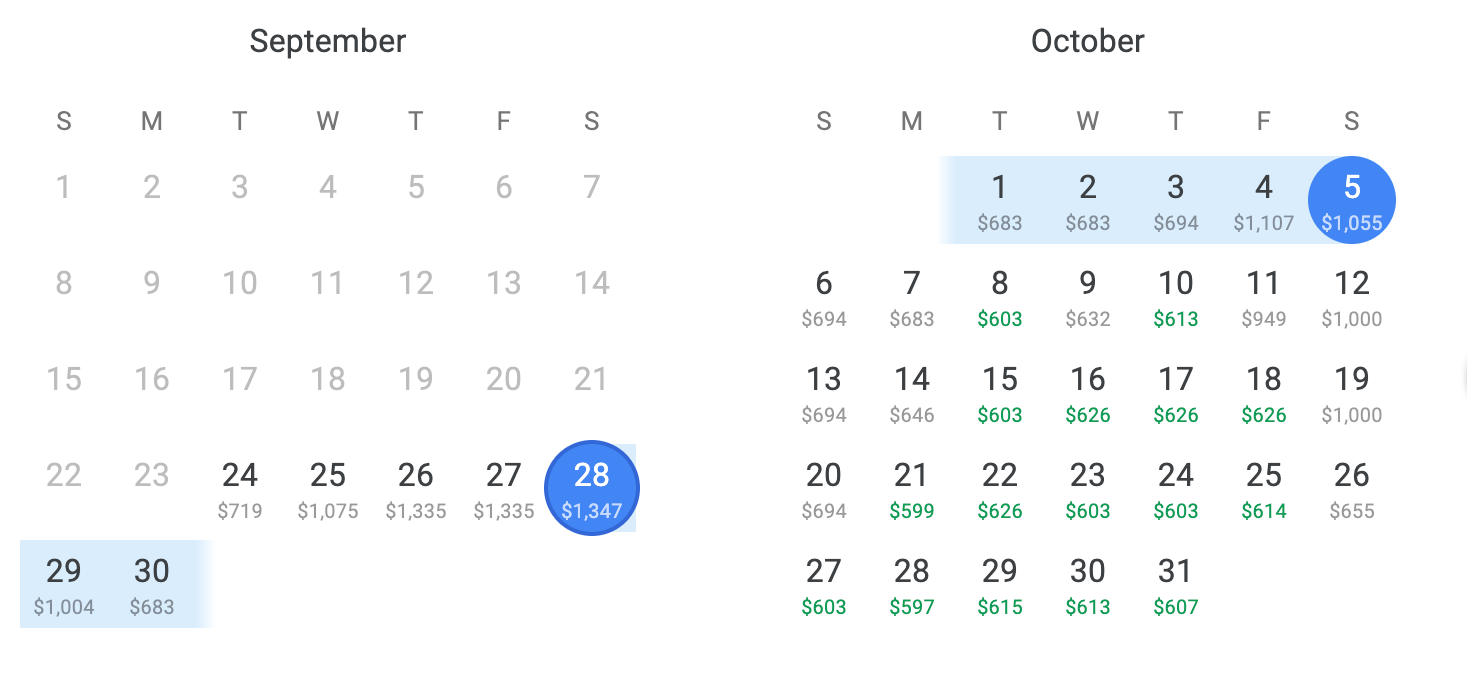This screenshot has width=1467, height=678.
Task: Choose September 25 at $1,075
Action: pos(328,489)
